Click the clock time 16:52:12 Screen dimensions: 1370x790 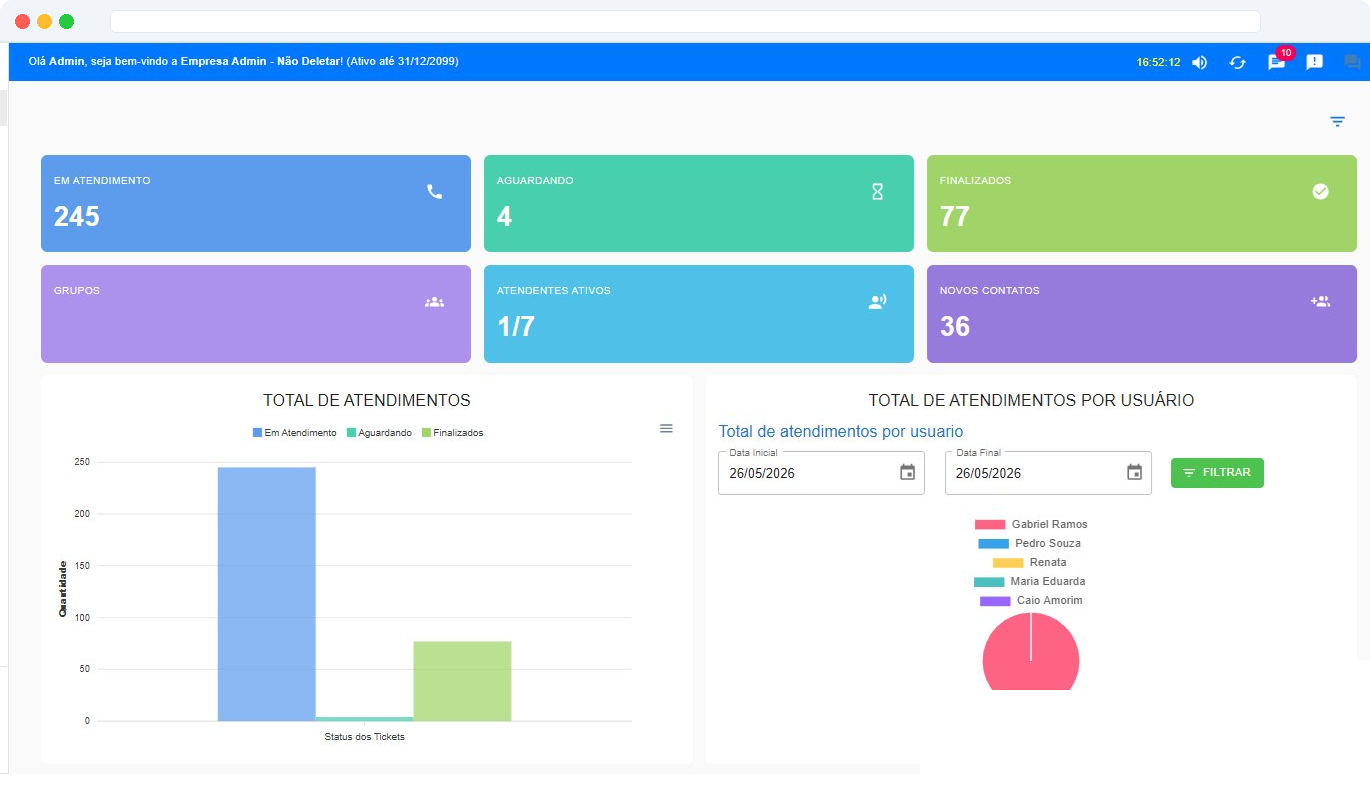[1158, 62]
